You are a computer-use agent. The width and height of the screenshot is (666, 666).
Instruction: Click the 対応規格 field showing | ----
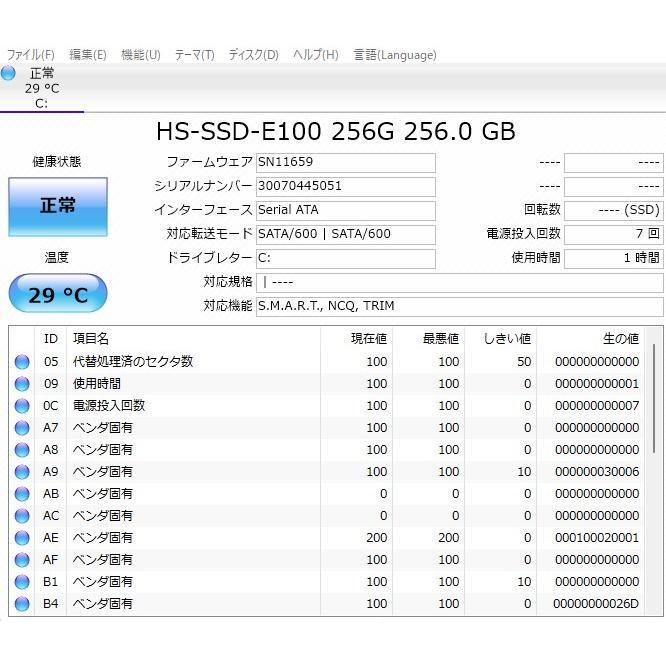pos(460,282)
